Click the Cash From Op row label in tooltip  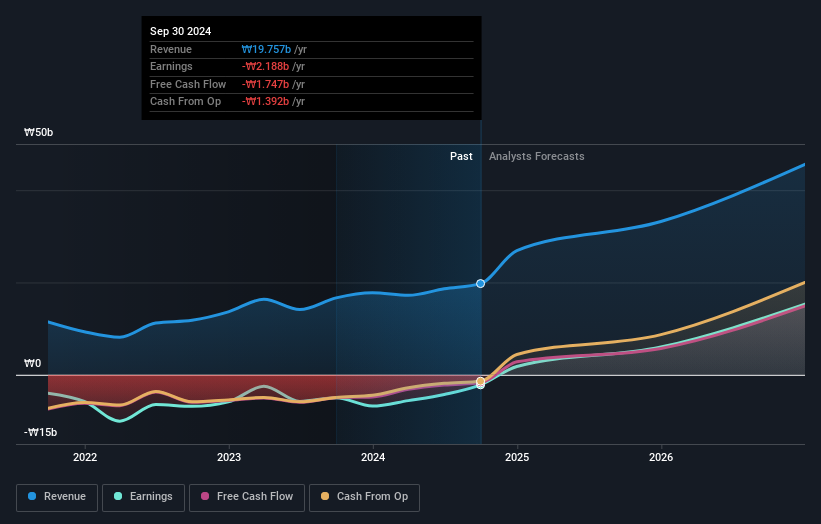point(185,102)
